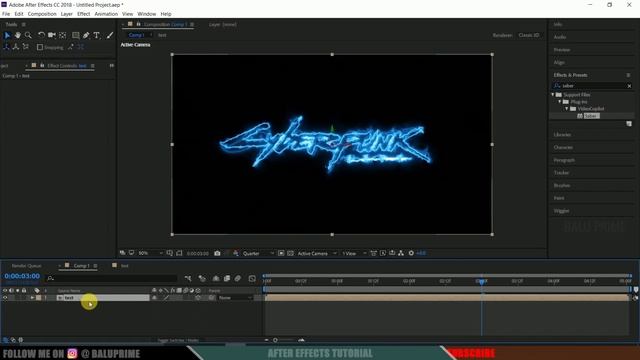
Task: Select the Hand tool
Action: [18, 36]
